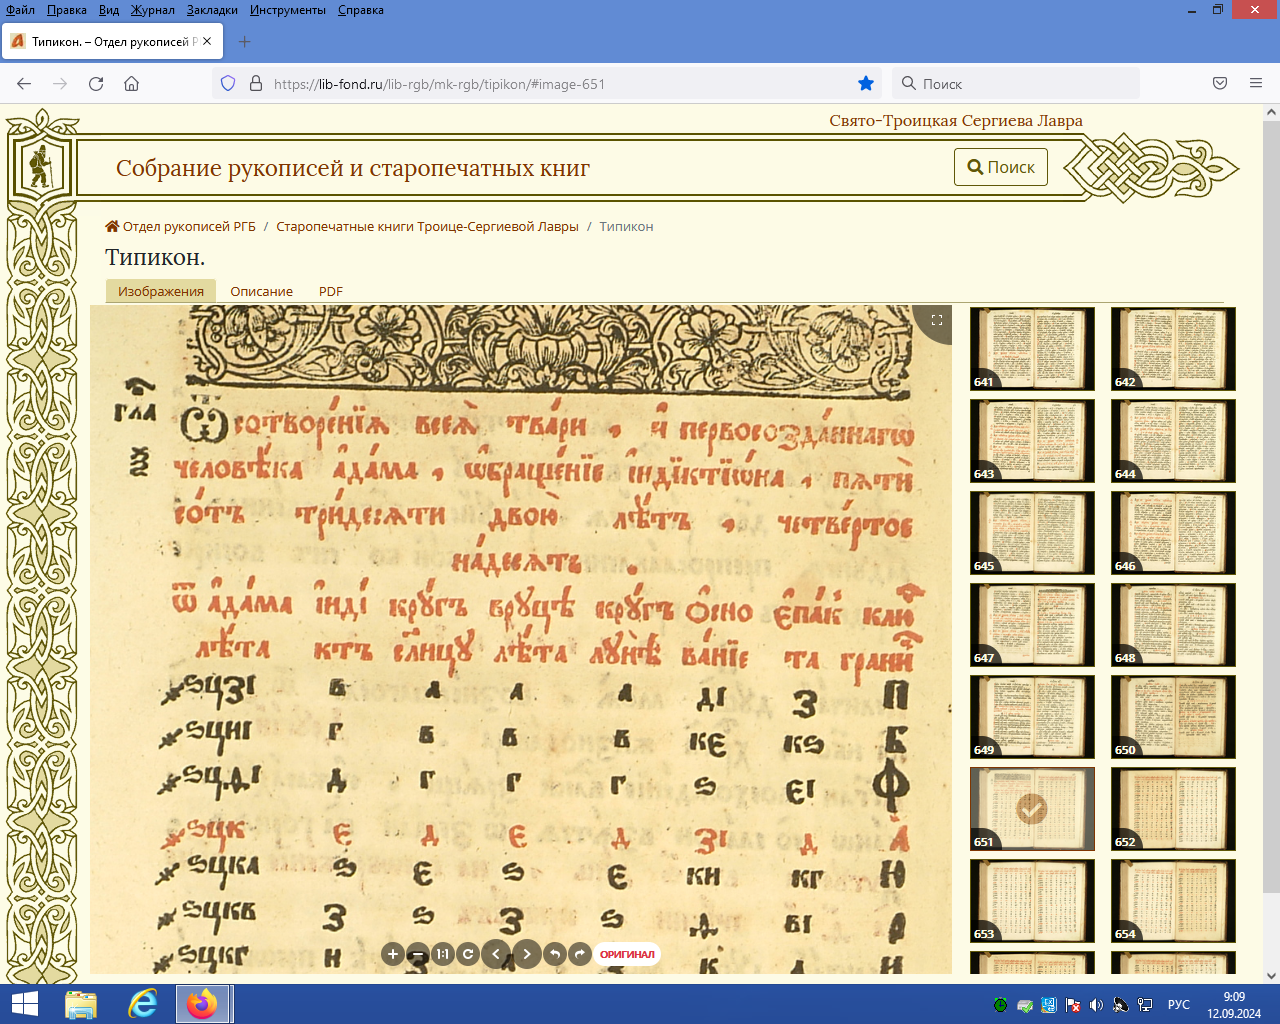Select page thumbnail 646
This screenshot has height=1024, width=1280.
tap(1173, 533)
